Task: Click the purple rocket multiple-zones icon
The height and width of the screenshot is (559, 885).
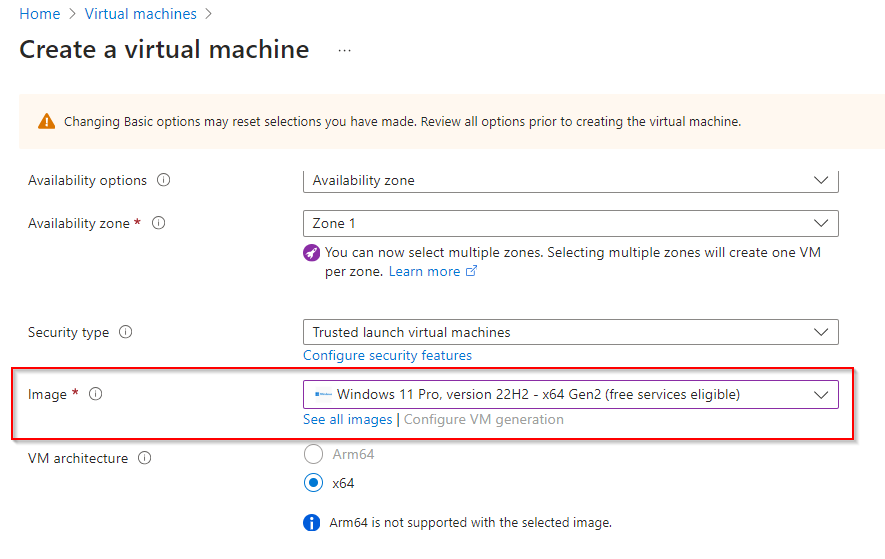Action: point(311,253)
